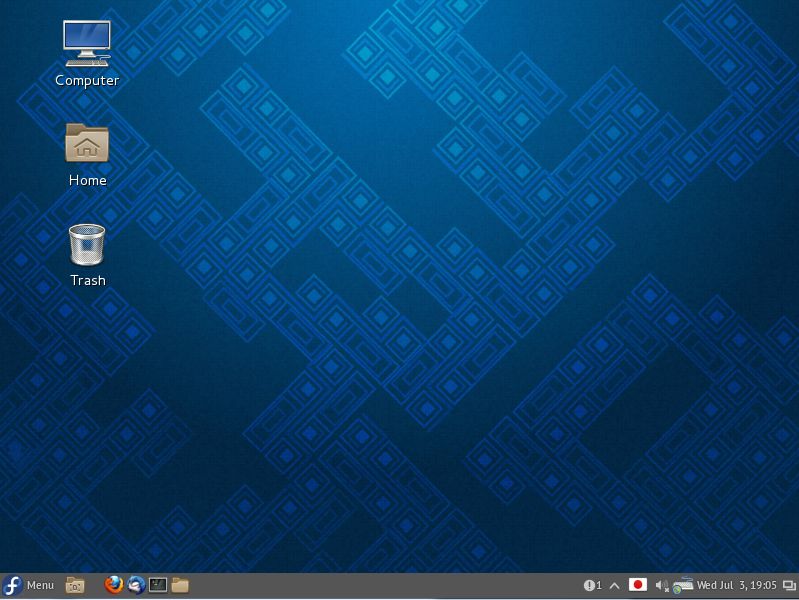This screenshot has width=799, height=600.
Task: Click the show desktop folder icon in panel
Action: [x=75, y=585]
